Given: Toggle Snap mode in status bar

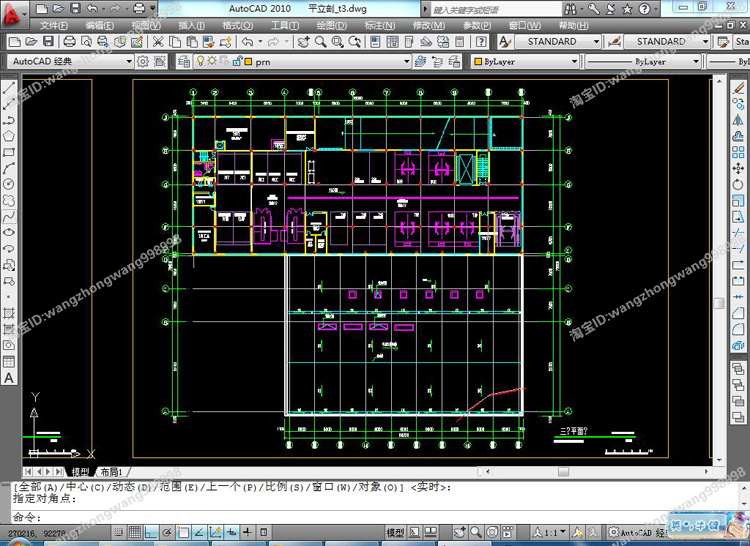Looking at the screenshot, I should tap(119, 532).
